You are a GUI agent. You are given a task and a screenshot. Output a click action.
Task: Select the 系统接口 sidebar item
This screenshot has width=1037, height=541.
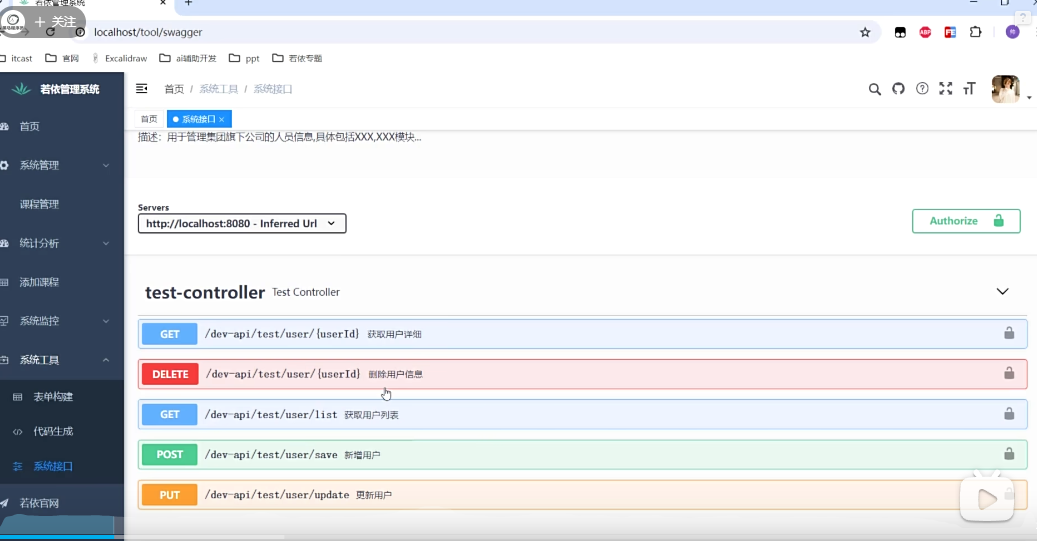53,466
